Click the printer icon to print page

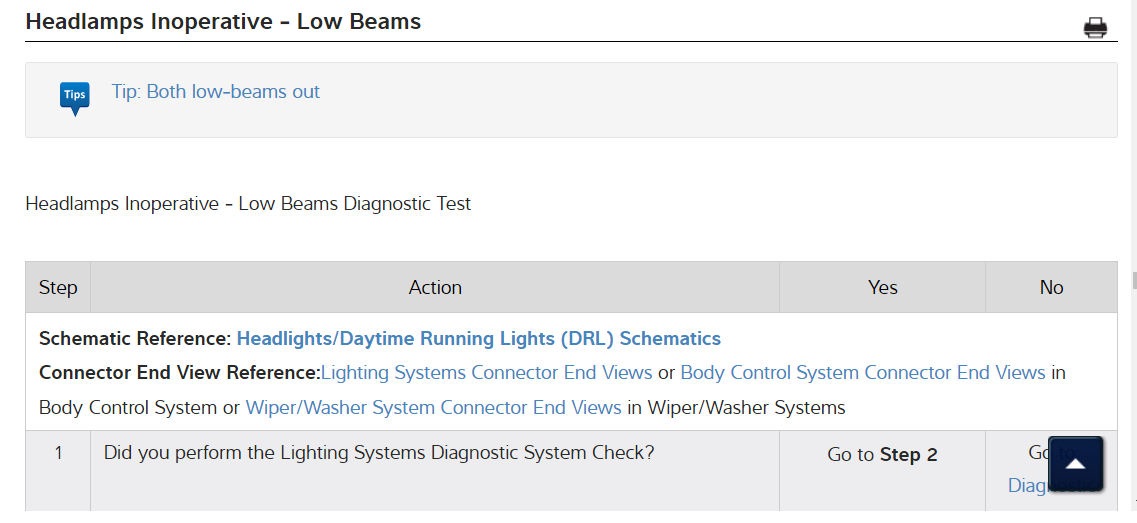click(x=1095, y=28)
